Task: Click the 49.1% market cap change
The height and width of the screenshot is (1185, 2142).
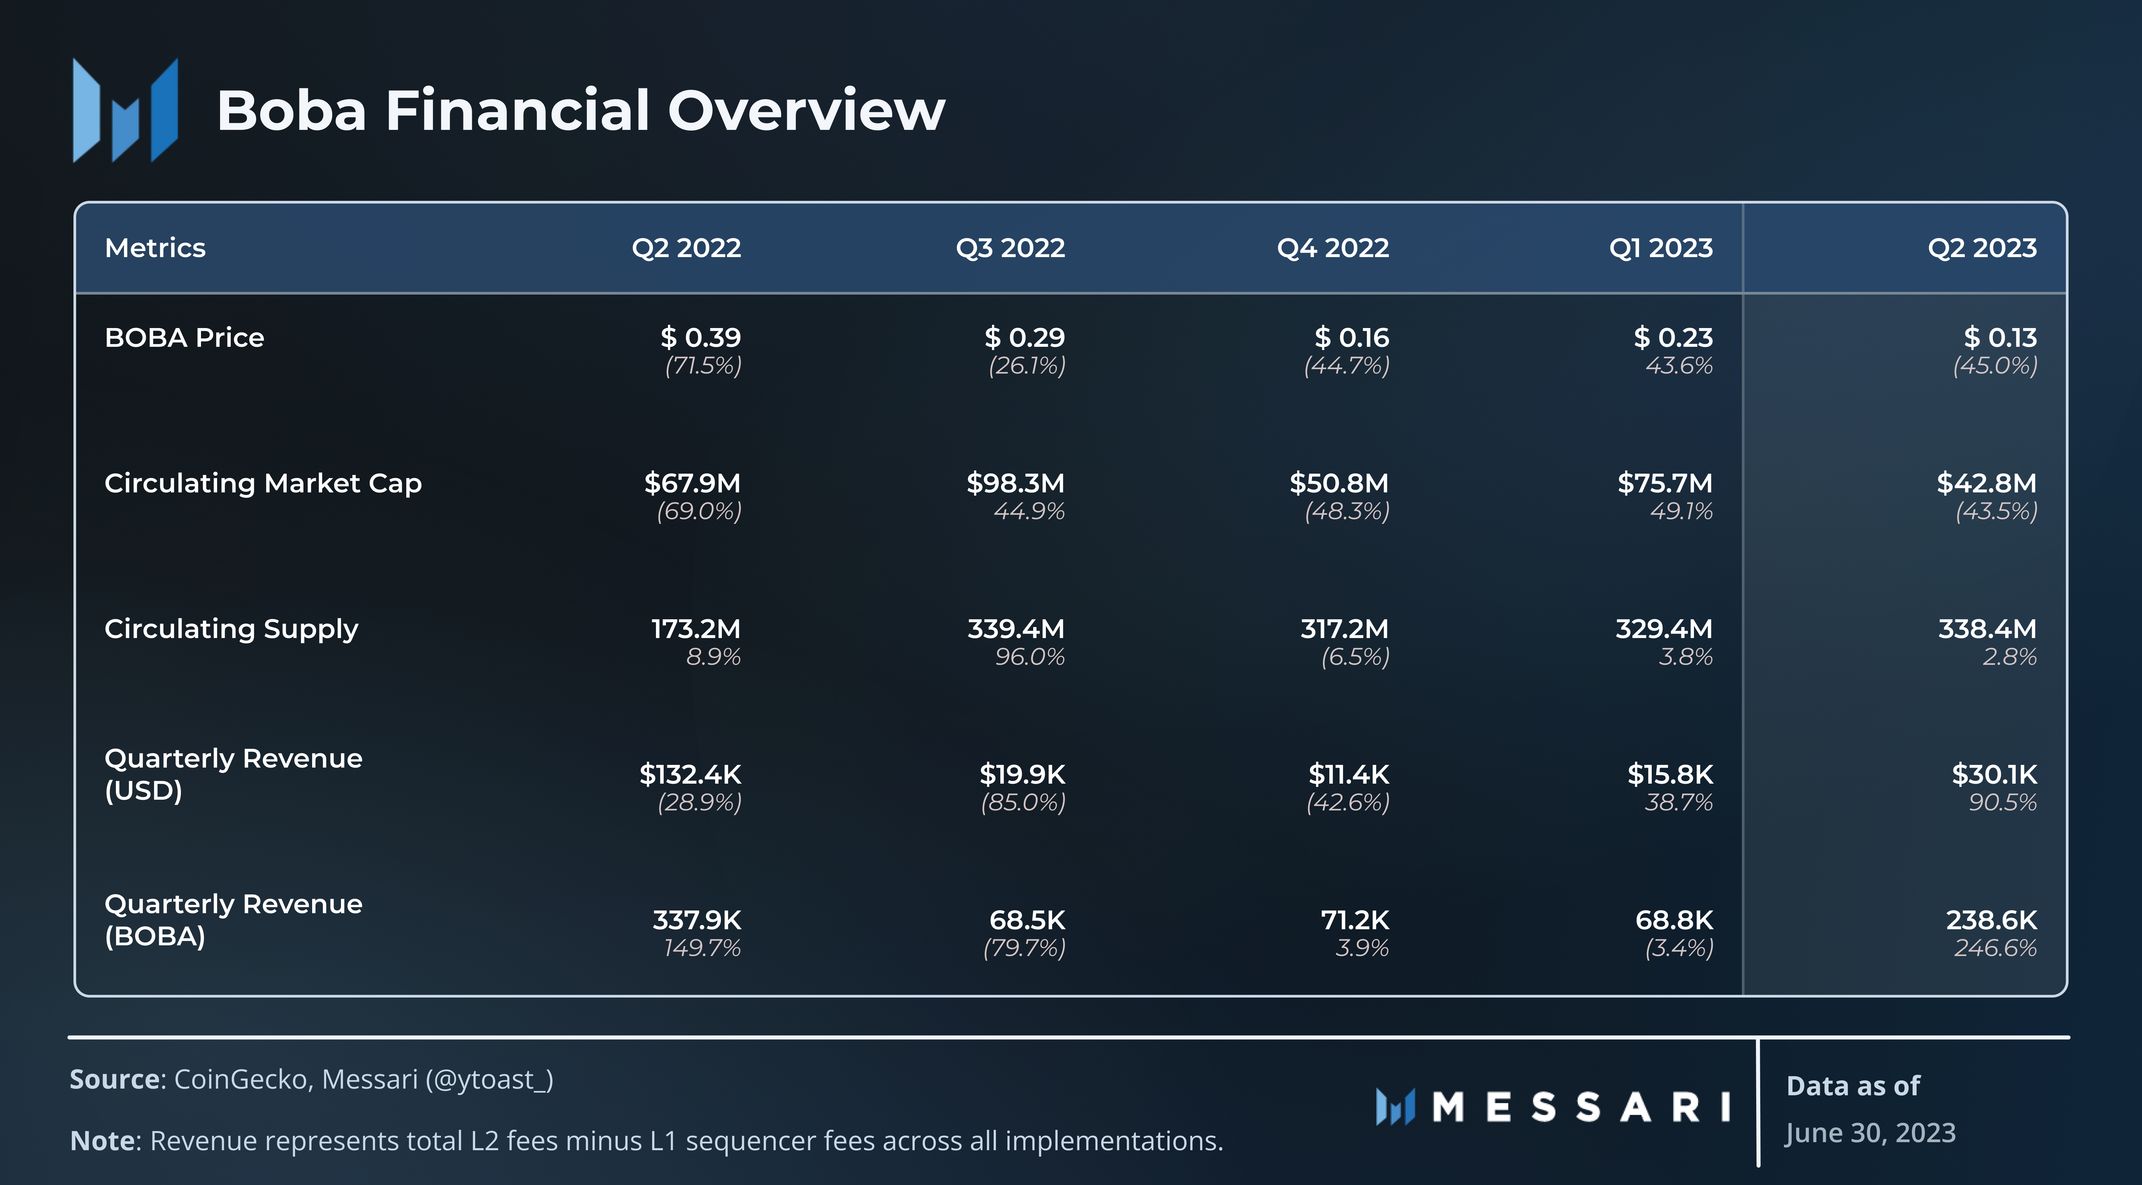Action: (1681, 512)
